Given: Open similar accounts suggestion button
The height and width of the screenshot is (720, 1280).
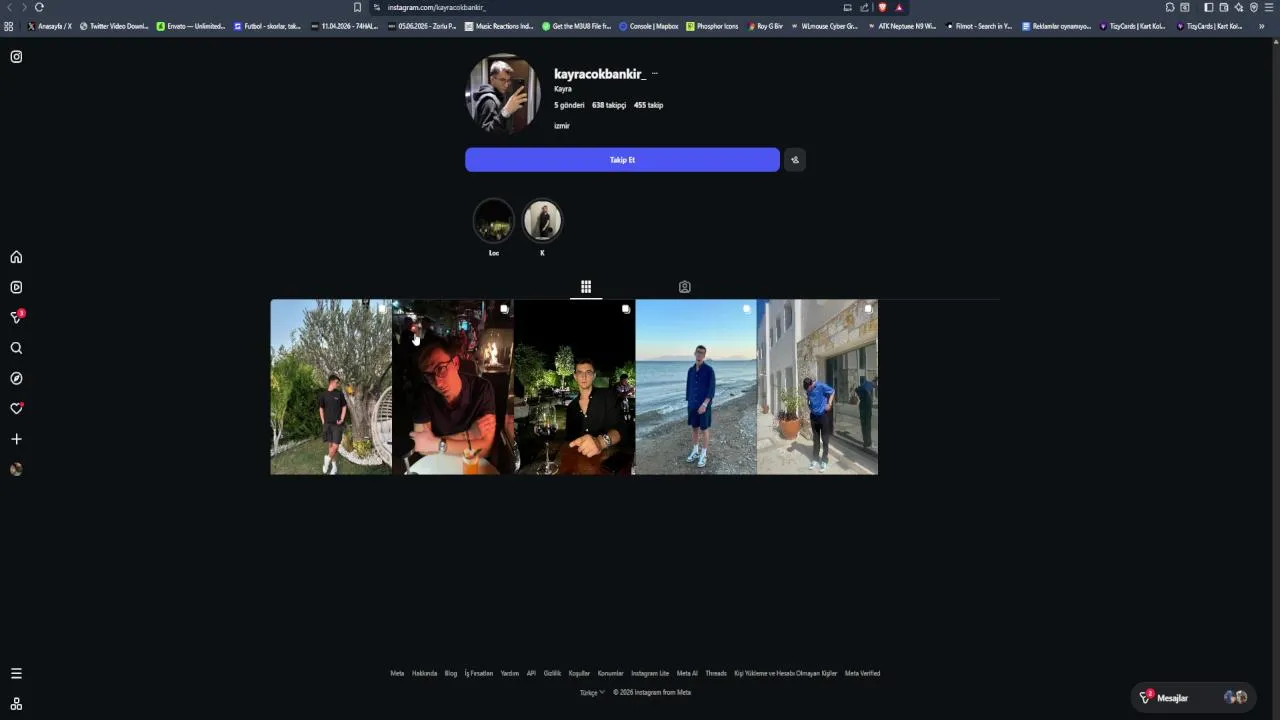Looking at the screenshot, I should point(795,160).
